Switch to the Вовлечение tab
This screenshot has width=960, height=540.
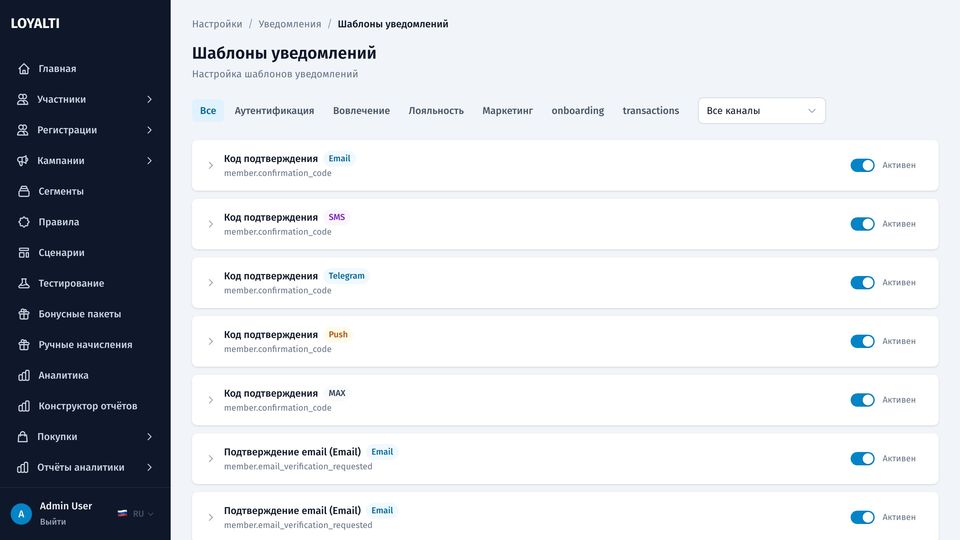[x=361, y=111]
